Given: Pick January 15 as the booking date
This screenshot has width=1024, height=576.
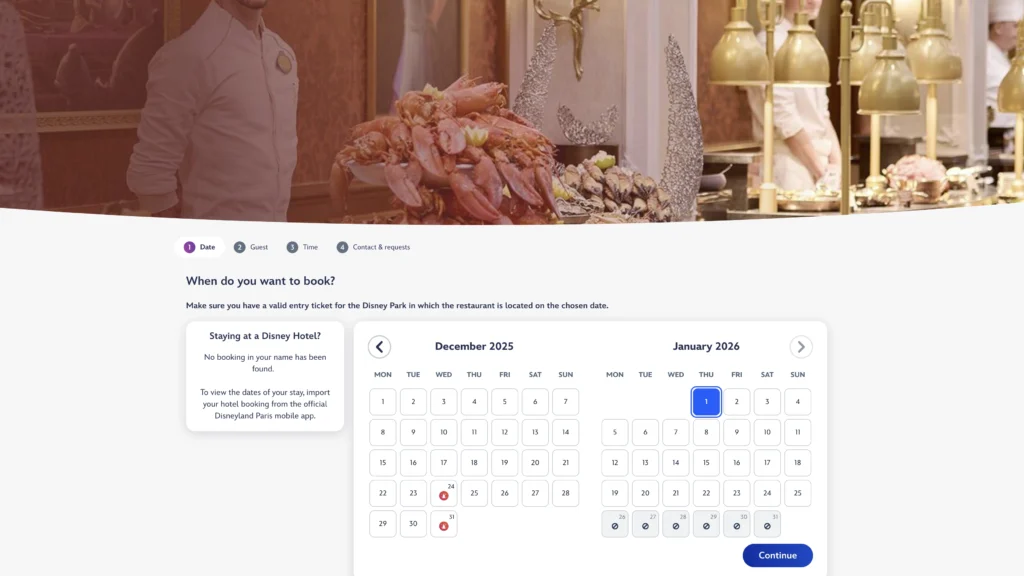Looking at the screenshot, I should point(706,463).
